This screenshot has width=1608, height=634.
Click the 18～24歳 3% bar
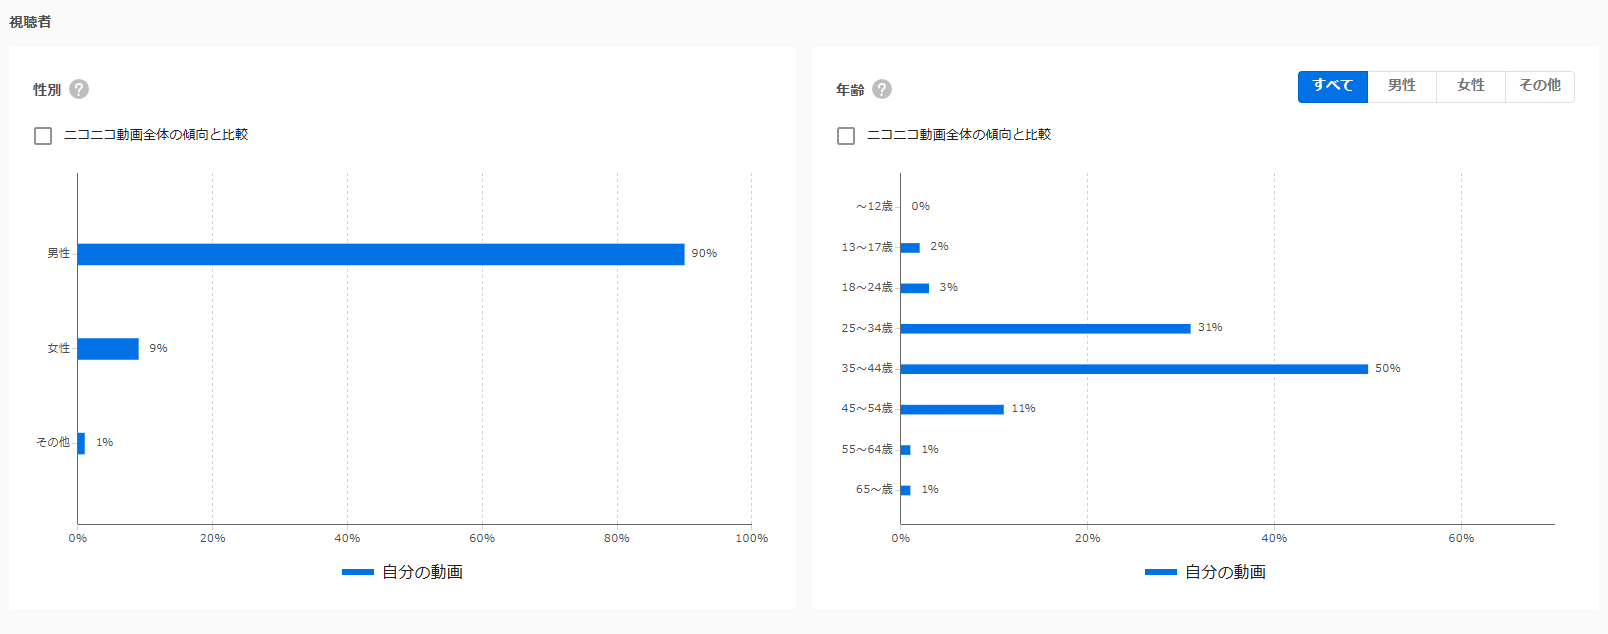coord(915,288)
